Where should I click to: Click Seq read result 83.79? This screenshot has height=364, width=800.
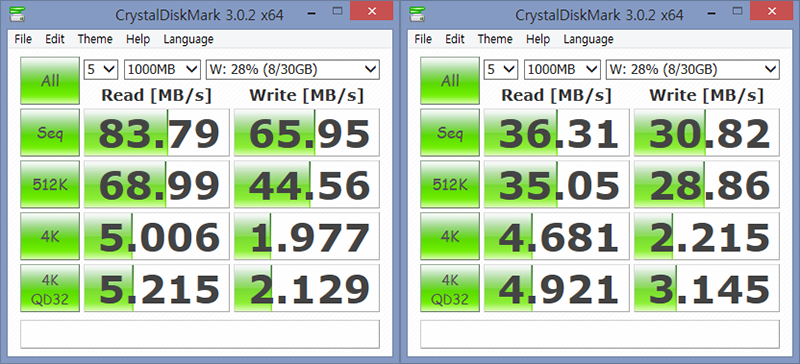pyautogui.click(x=157, y=132)
